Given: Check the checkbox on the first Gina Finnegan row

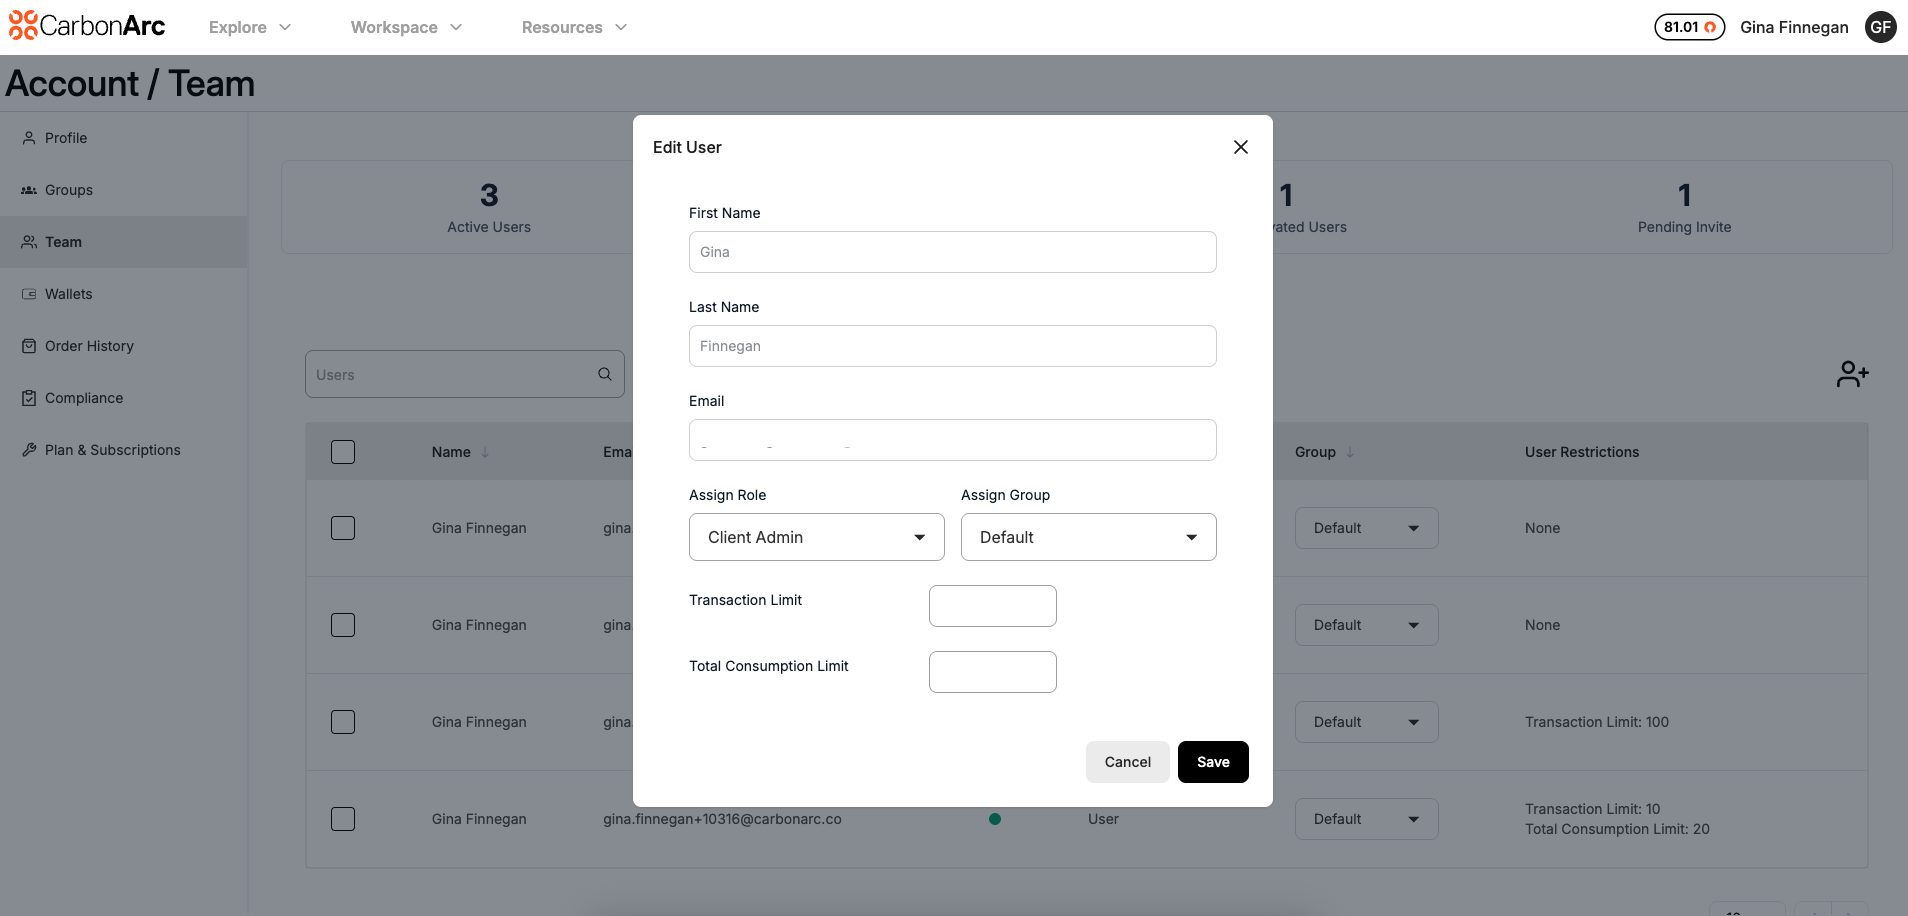Looking at the screenshot, I should click(x=342, y=527).
